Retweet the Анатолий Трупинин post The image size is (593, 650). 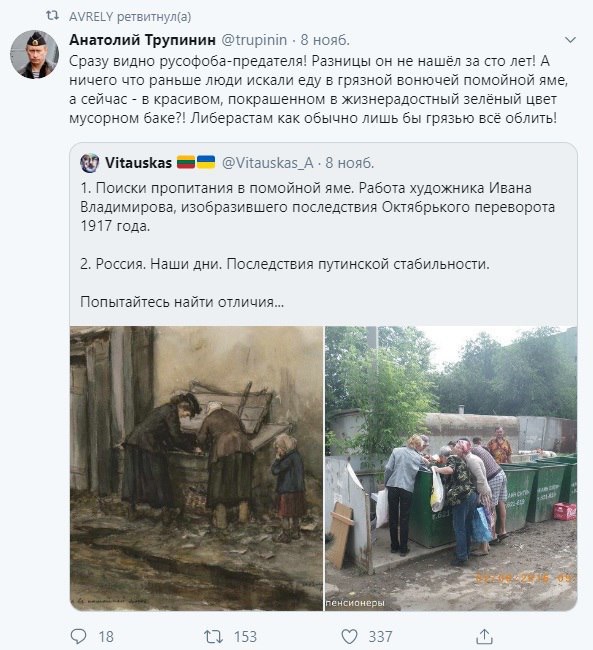[214, 636]
